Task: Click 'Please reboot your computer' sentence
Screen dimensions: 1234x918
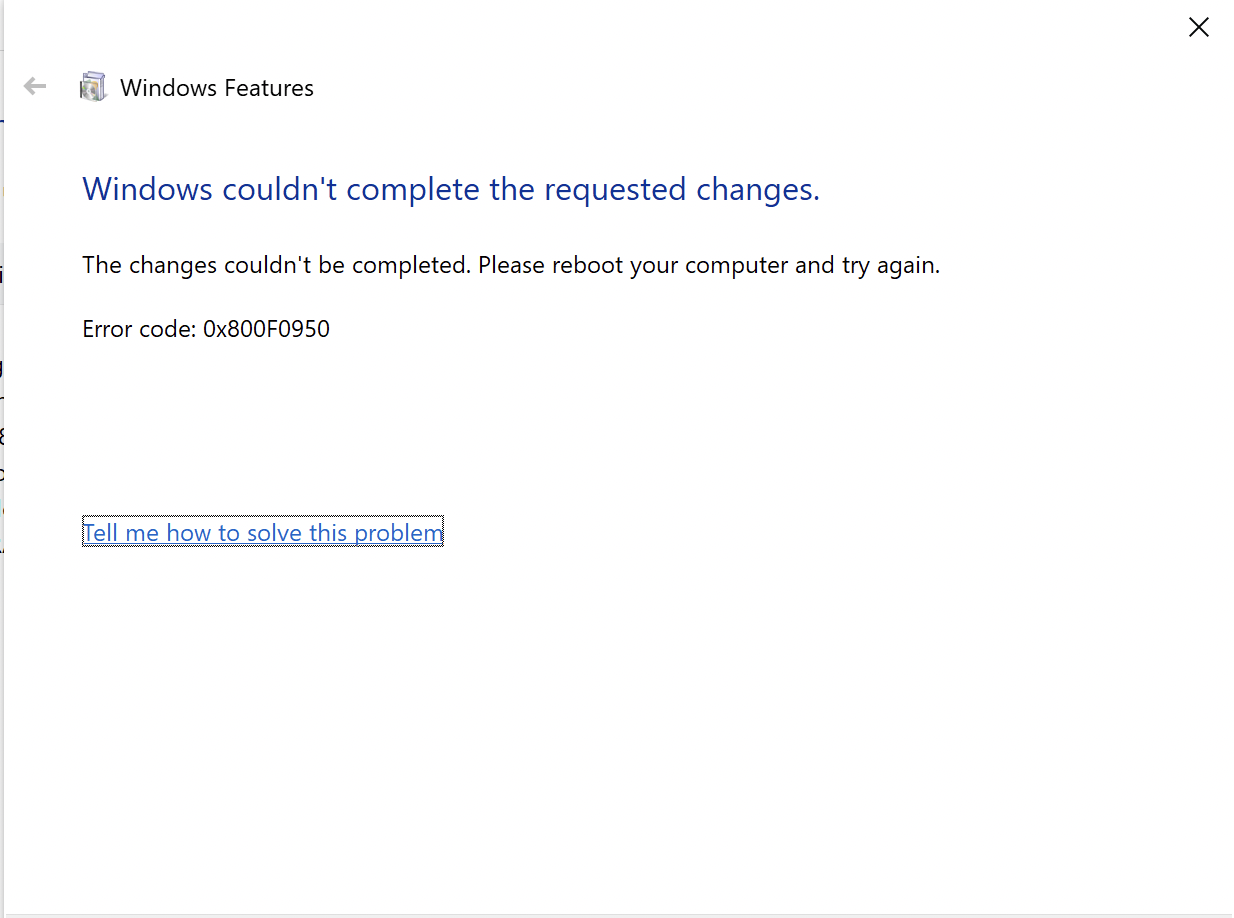Action: [x=633, y=266]
